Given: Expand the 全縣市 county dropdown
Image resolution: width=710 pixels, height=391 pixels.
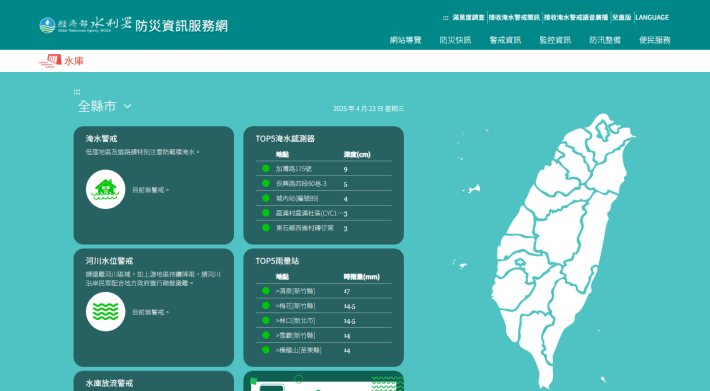Looking at the screenshot, I should [105, 106].
